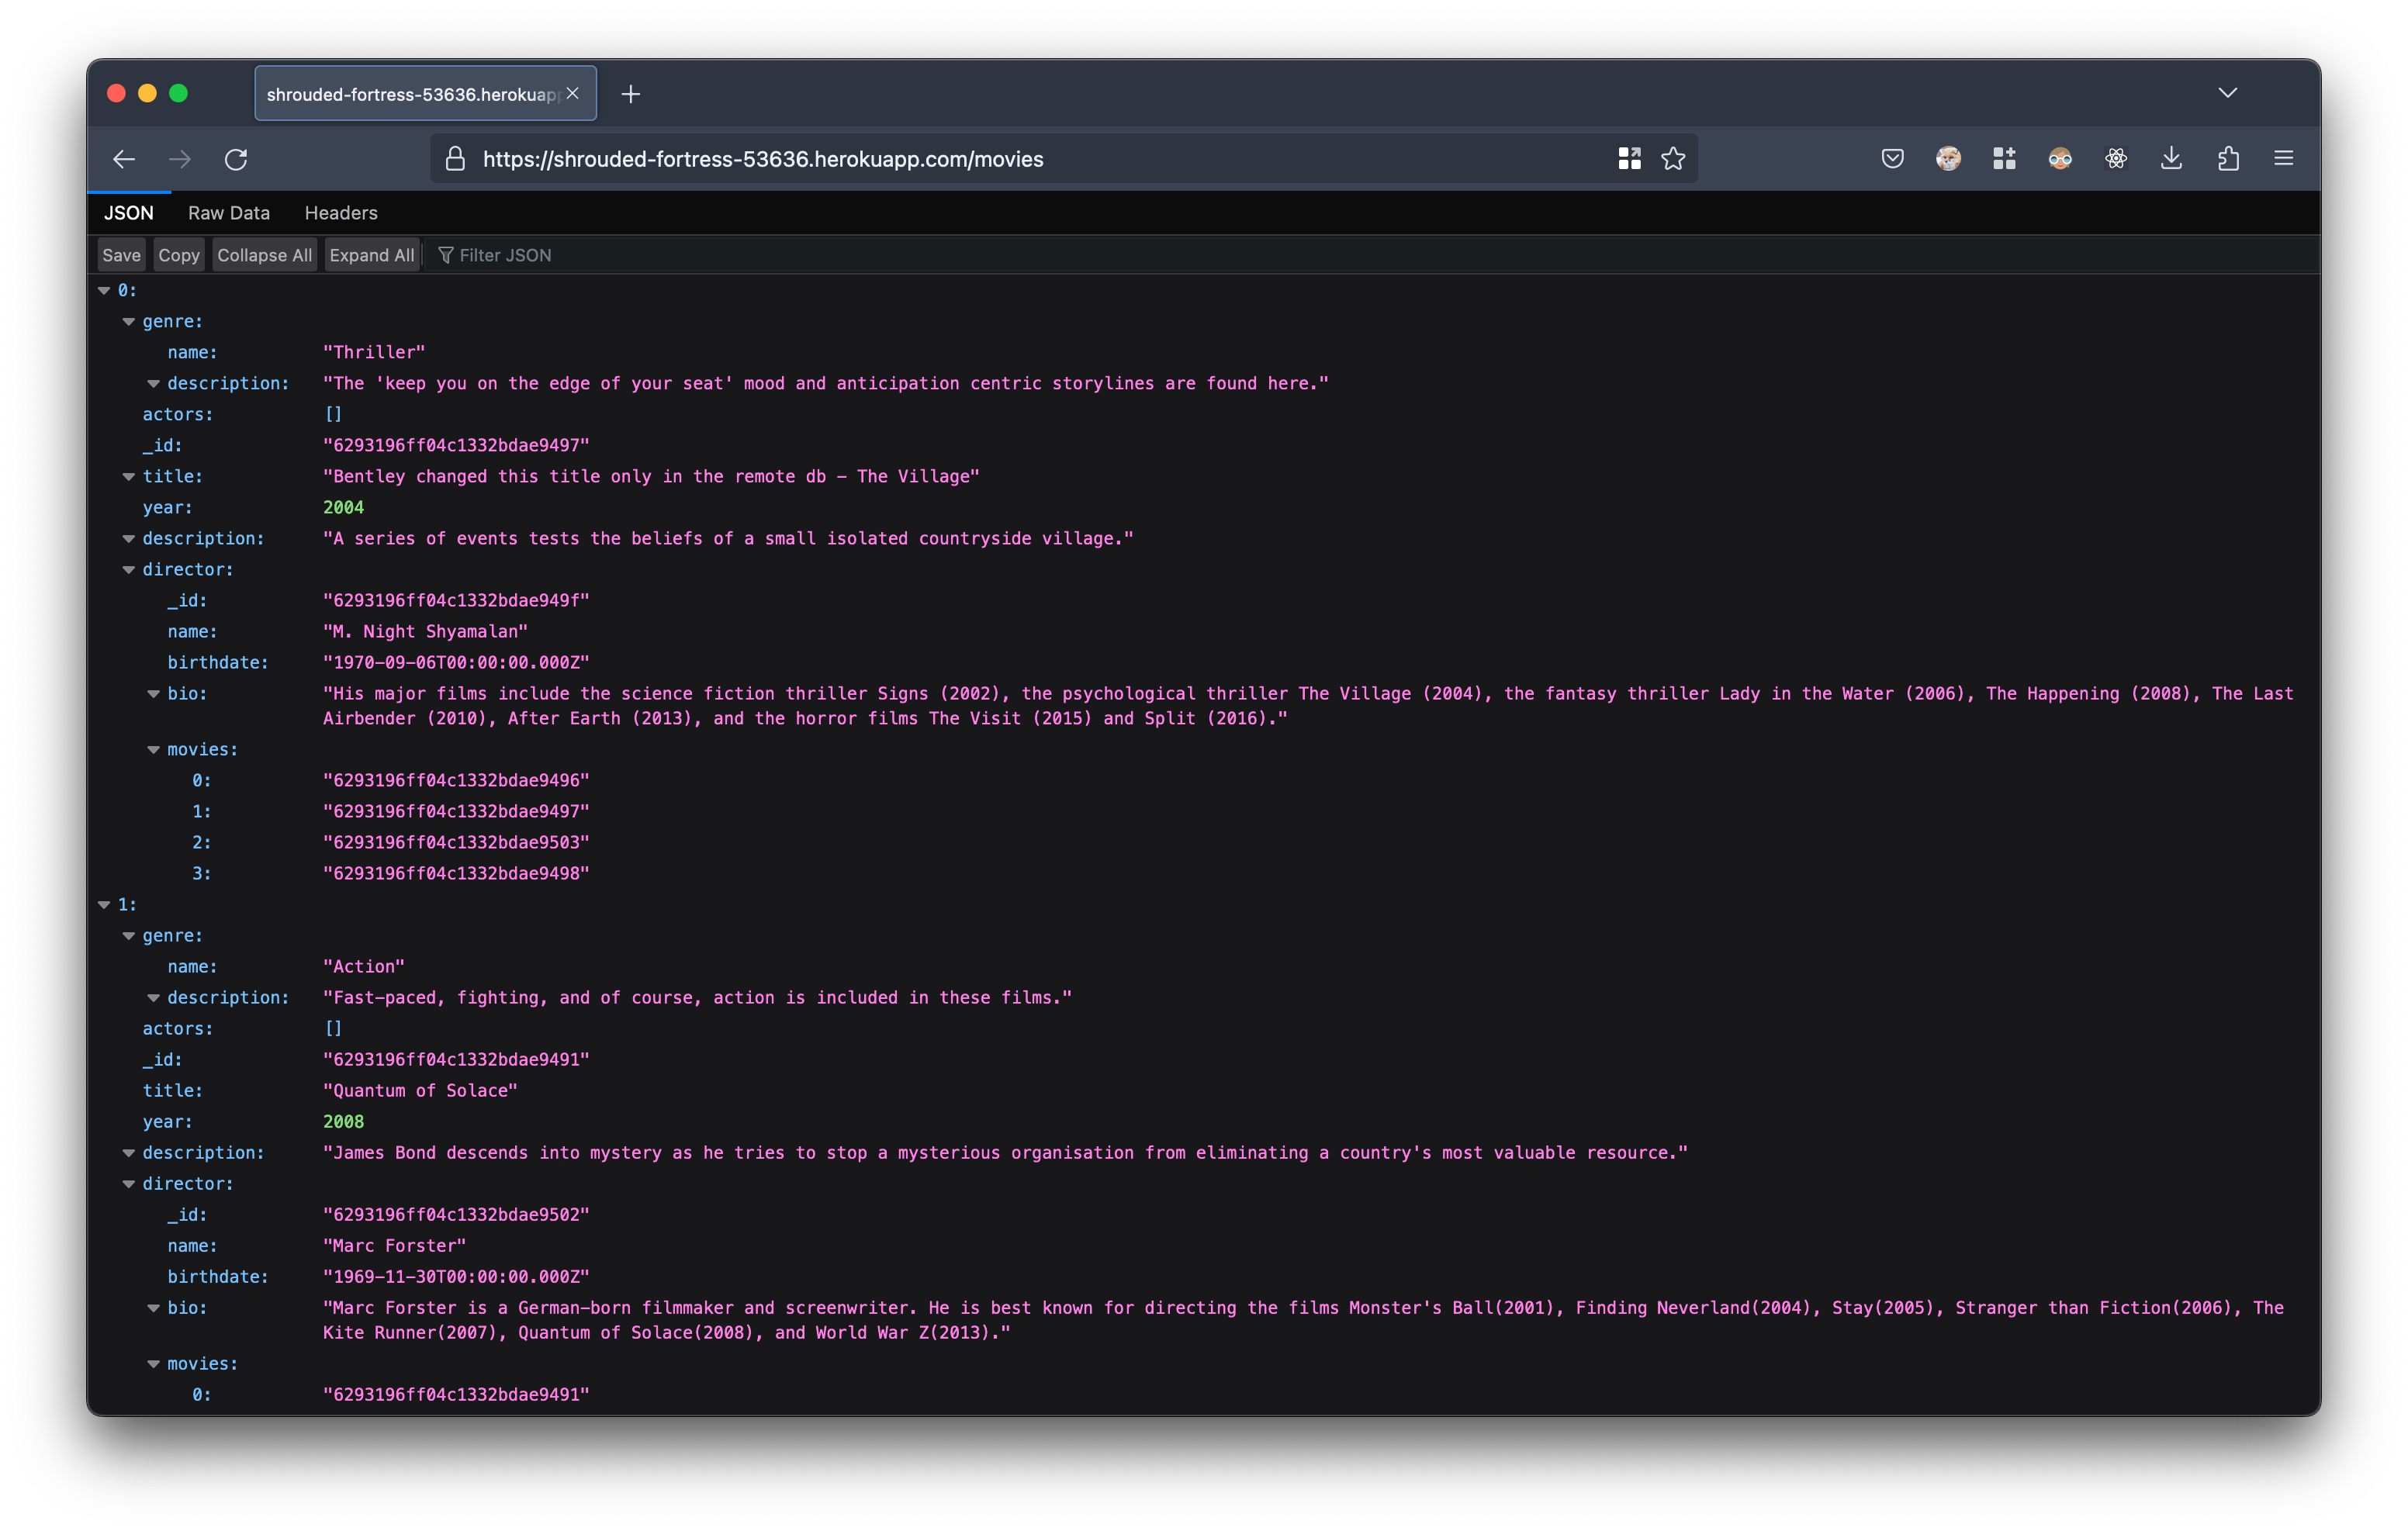
Task: Reload the current page
Action: coord(236,159)
